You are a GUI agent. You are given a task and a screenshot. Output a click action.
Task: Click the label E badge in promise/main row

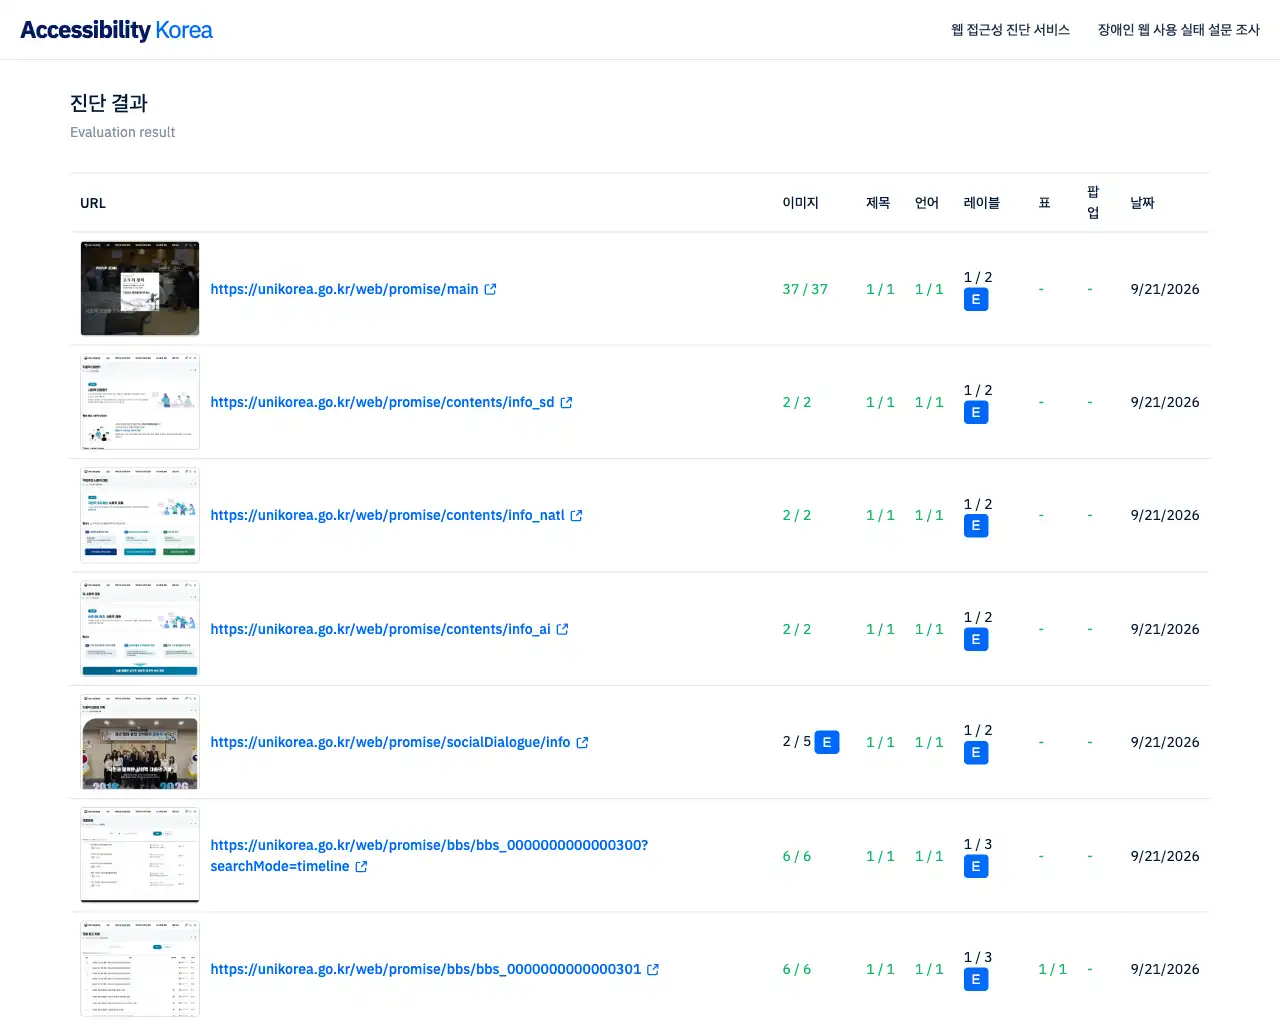point(976,299)
